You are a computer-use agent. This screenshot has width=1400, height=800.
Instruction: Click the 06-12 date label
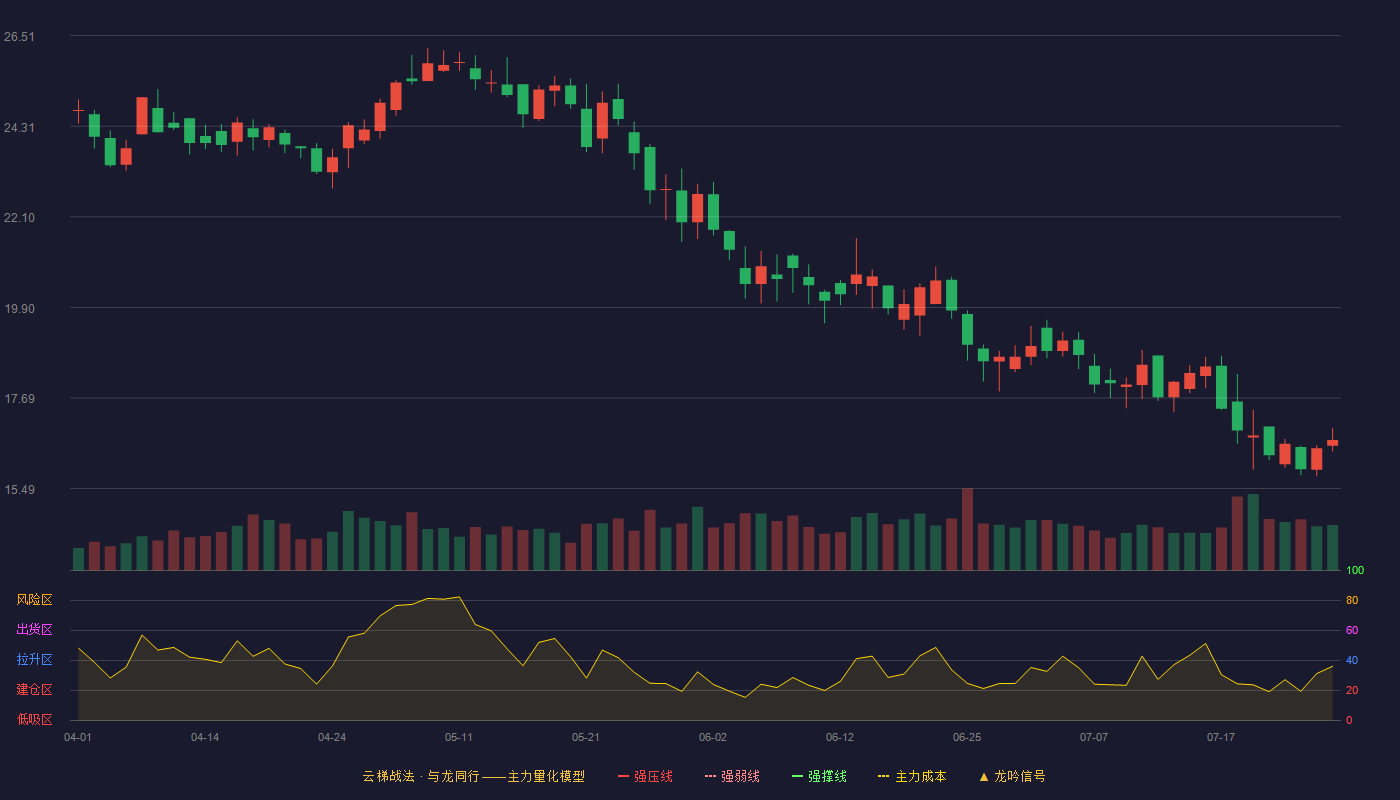click(840, 737)
